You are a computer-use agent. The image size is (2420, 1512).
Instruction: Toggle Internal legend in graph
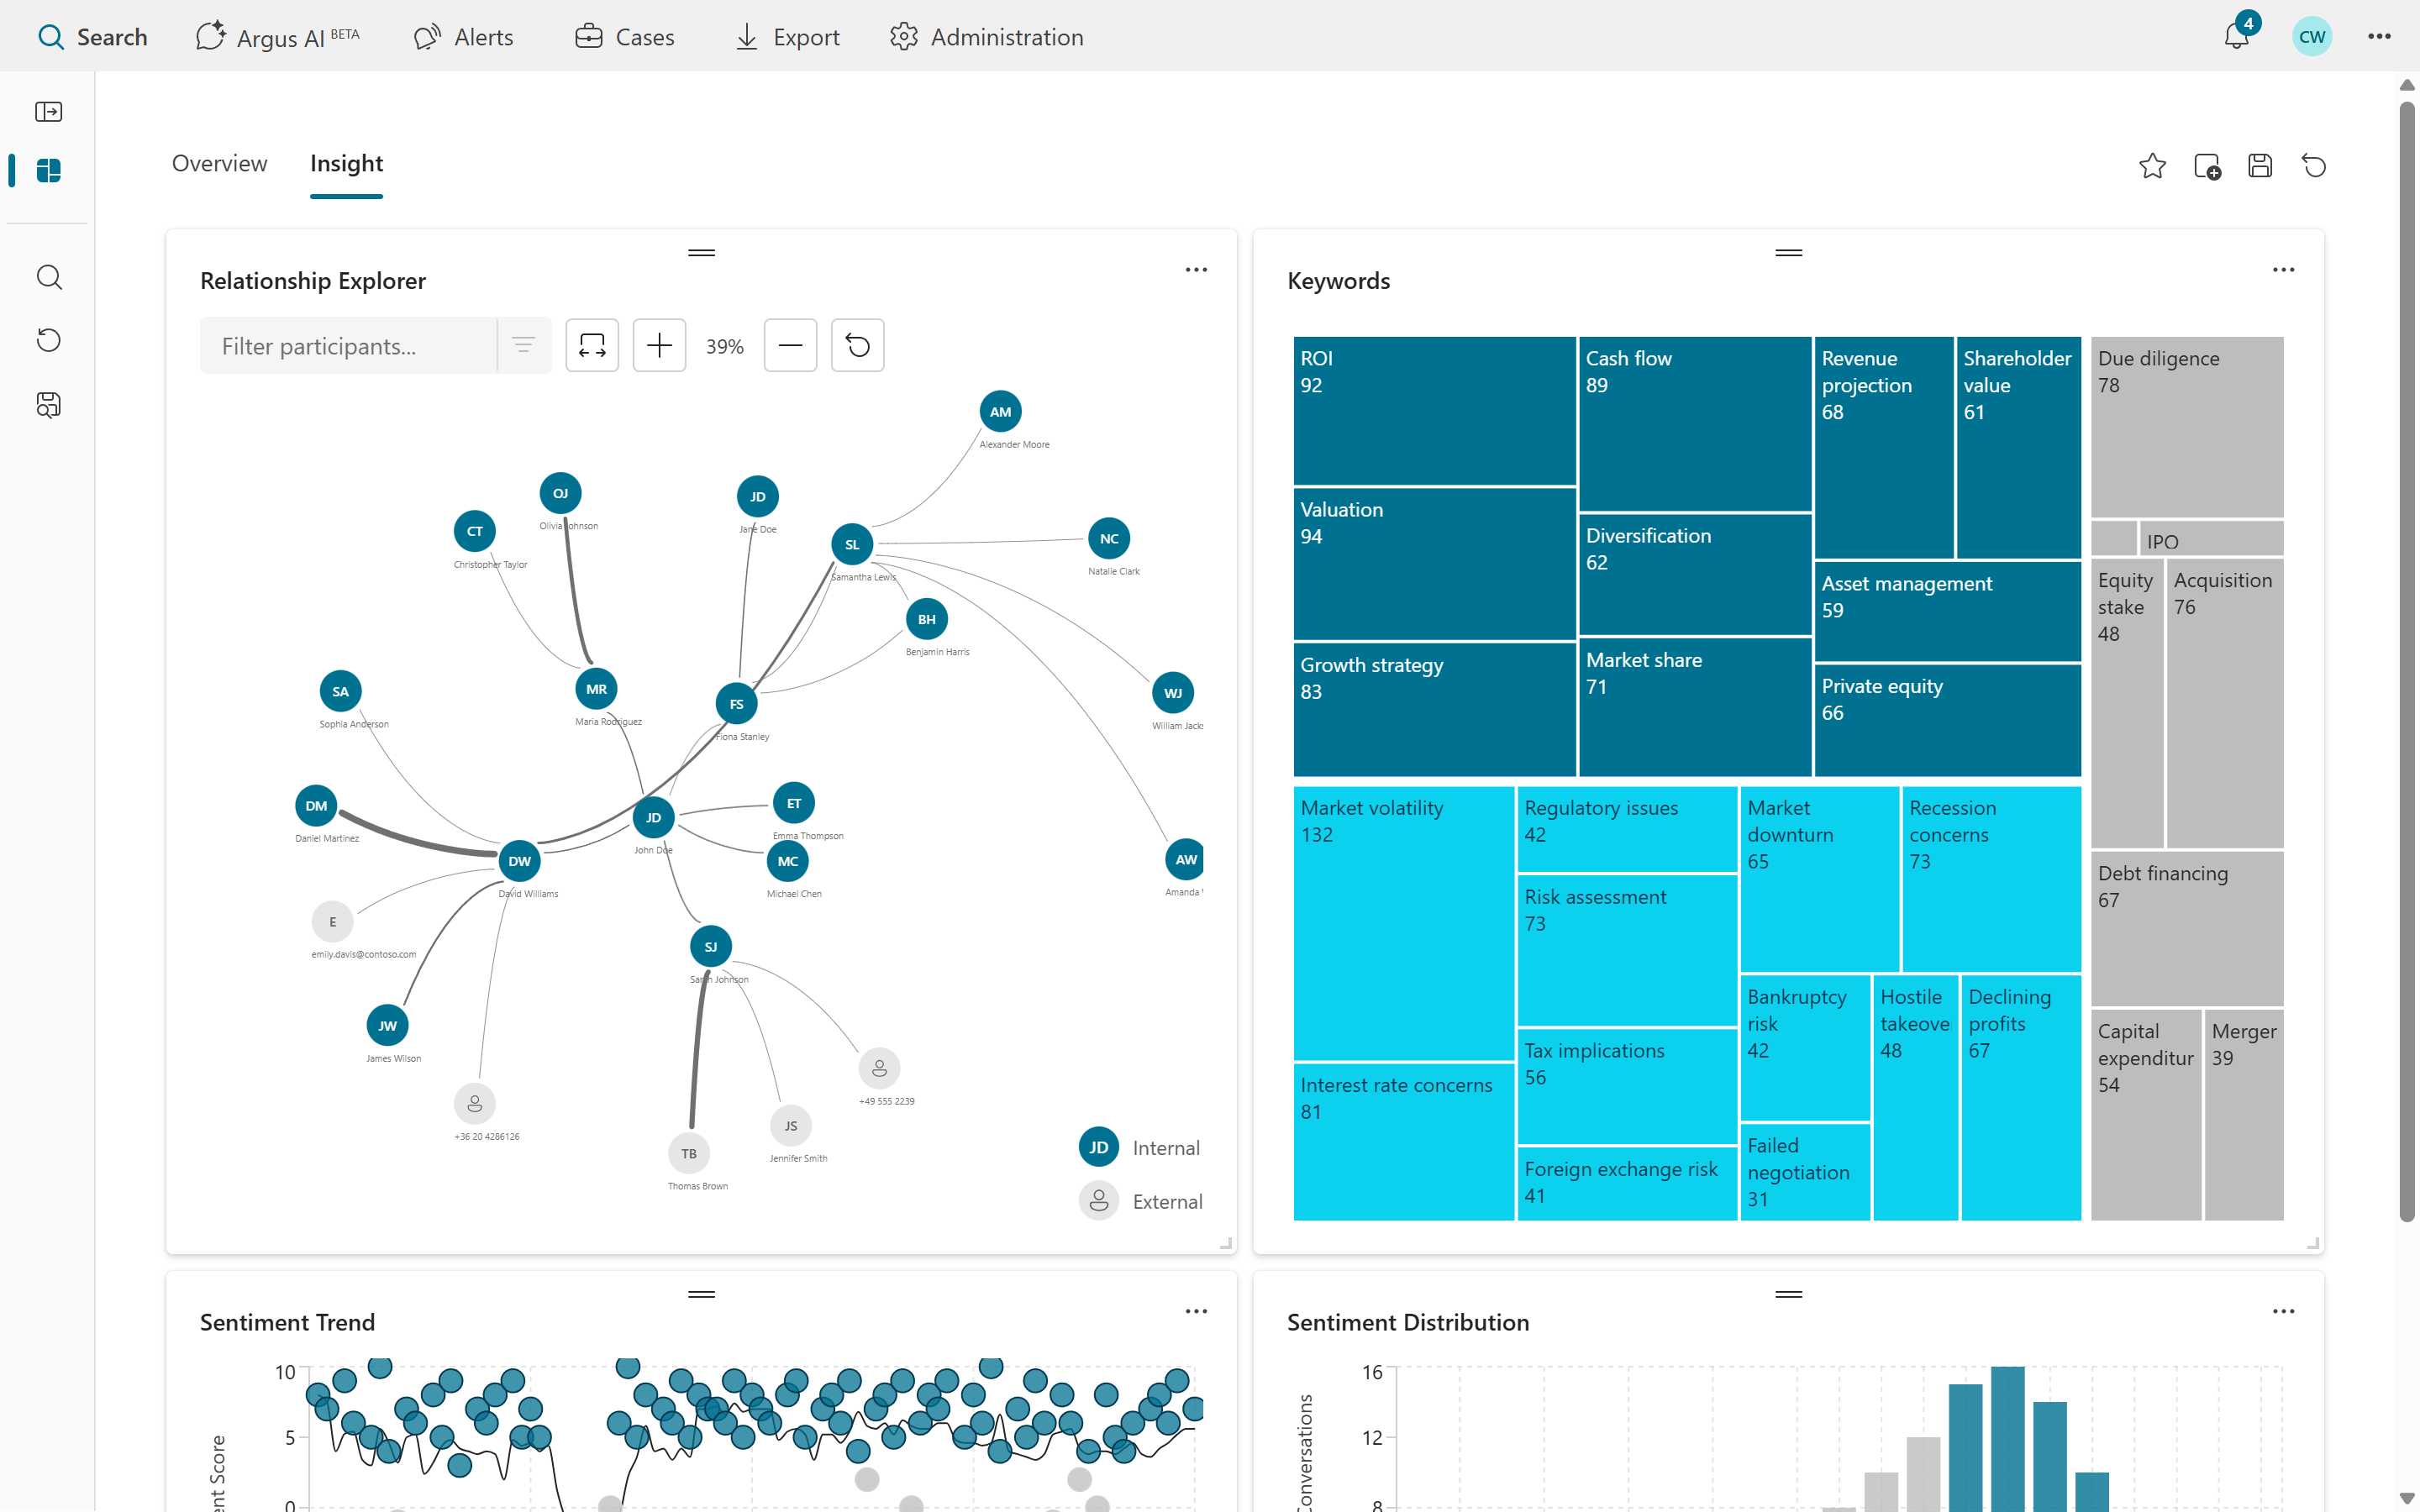pos(1139,1147)
